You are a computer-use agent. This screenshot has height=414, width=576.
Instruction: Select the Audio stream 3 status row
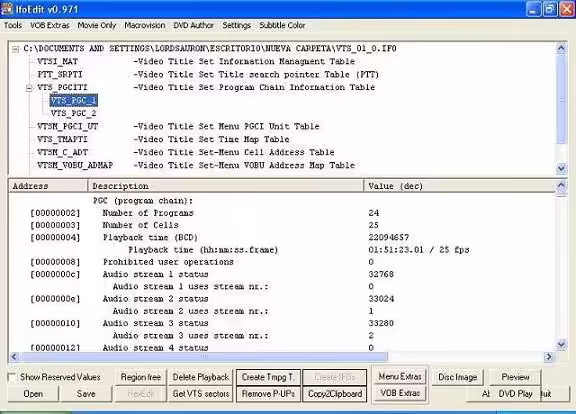[x=282, y=323]
